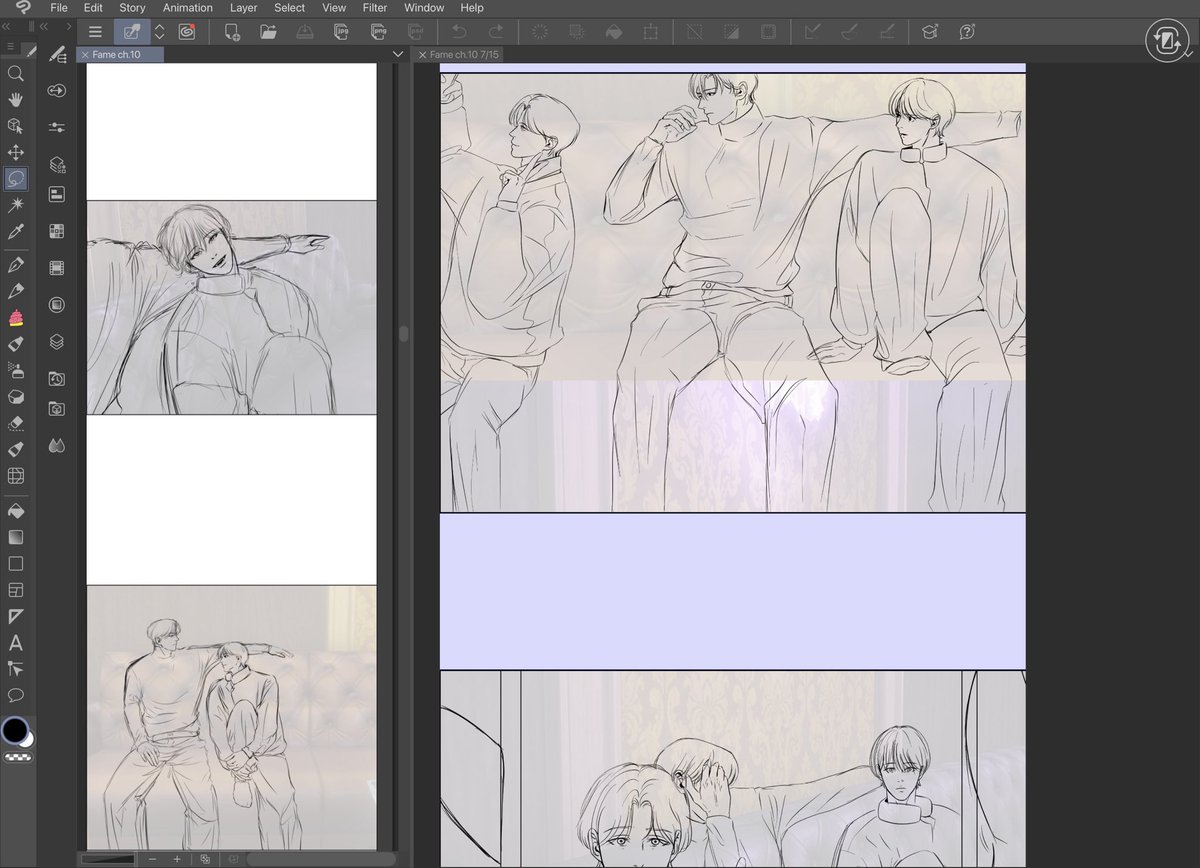Select the Move layer tool

coord(15,153)
